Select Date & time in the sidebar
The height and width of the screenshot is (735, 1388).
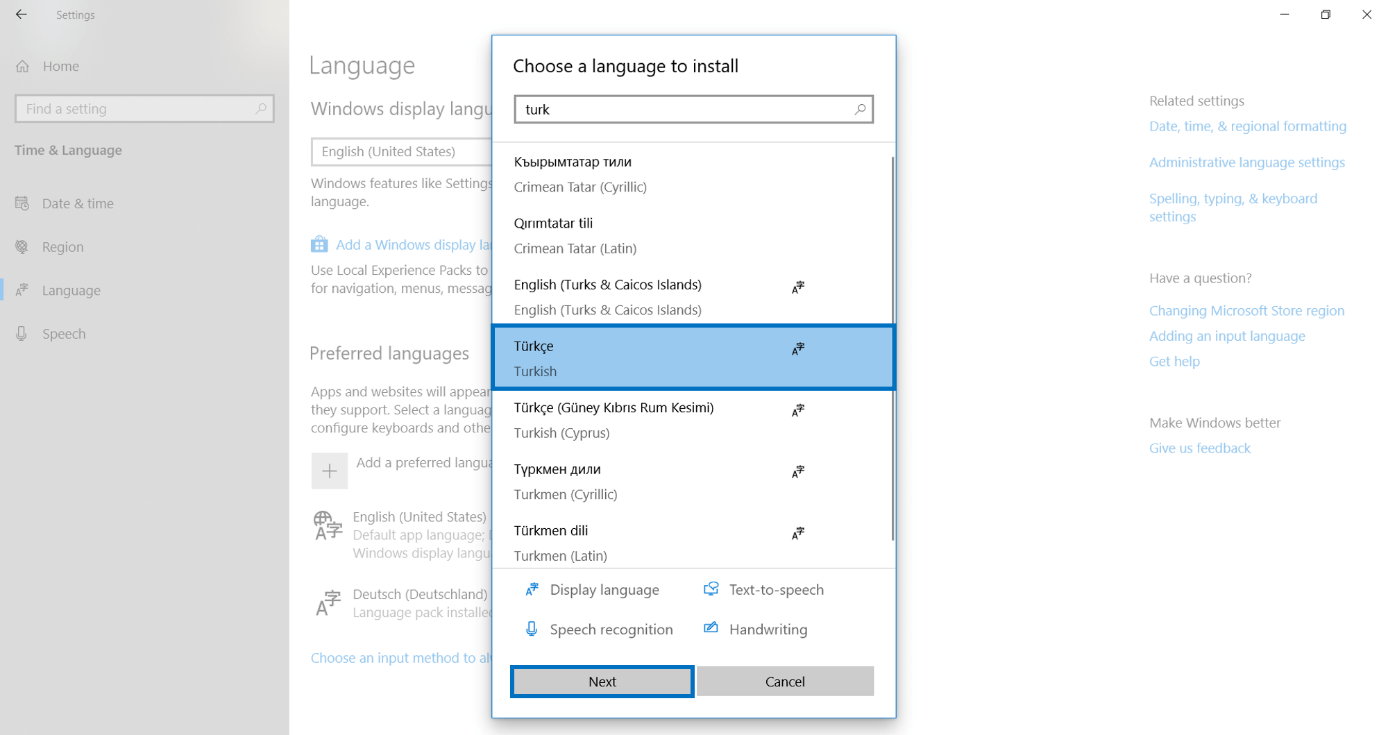(x=78, y=203)
